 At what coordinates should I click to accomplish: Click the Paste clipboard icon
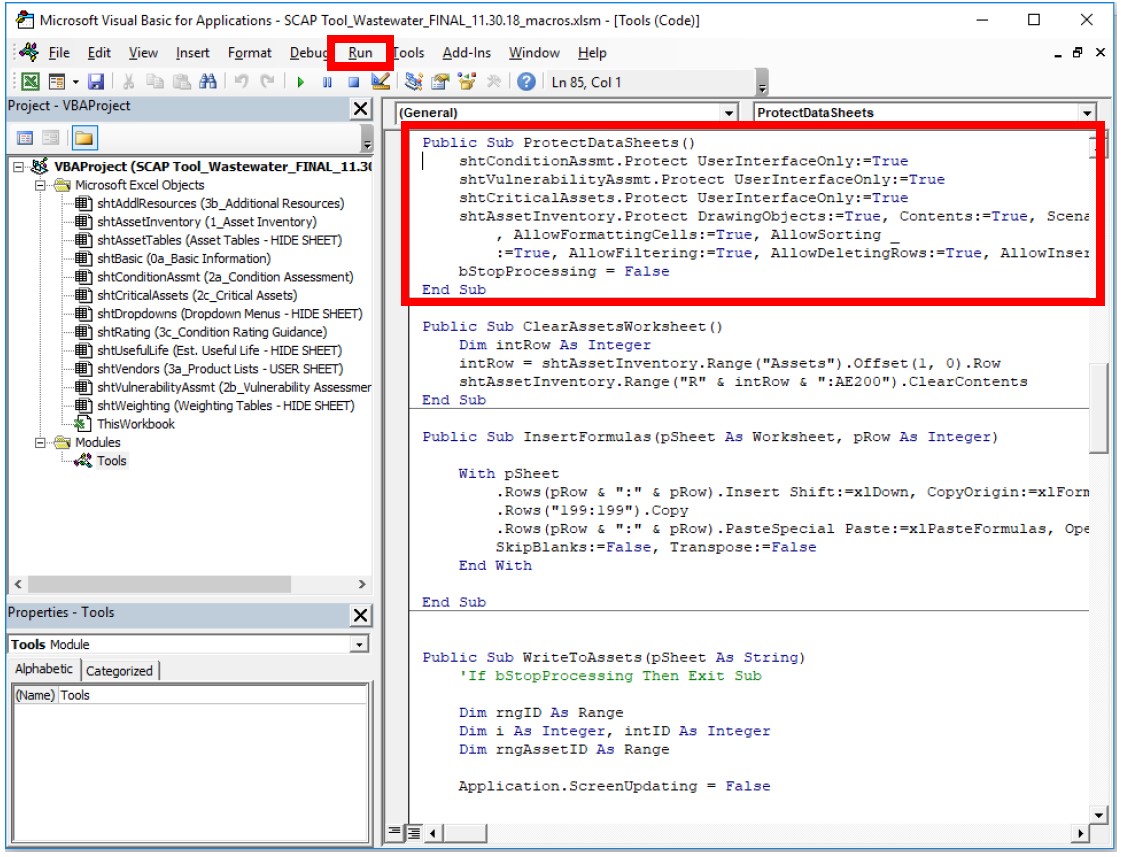(x=181, y=82)
